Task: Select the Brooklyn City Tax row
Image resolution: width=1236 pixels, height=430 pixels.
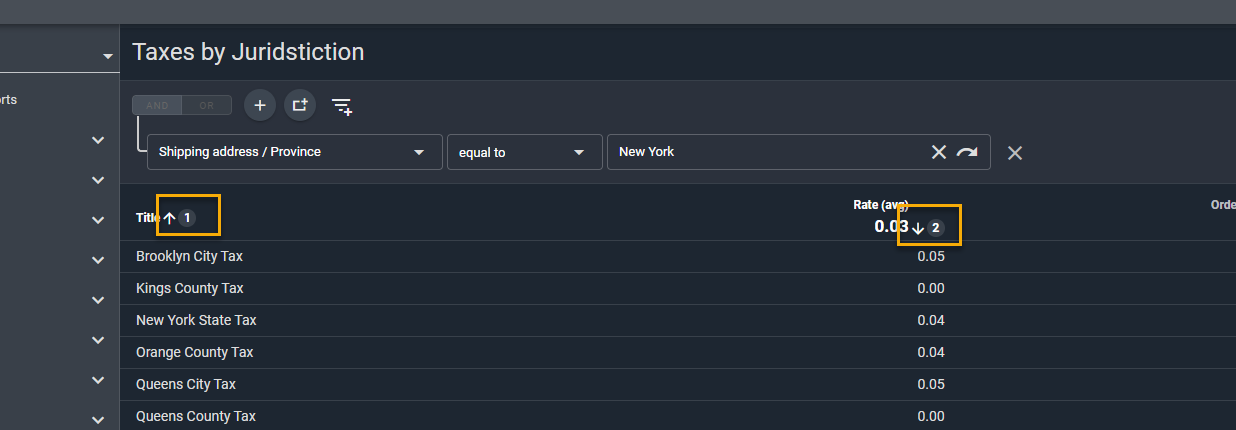Action: [189, 257]
